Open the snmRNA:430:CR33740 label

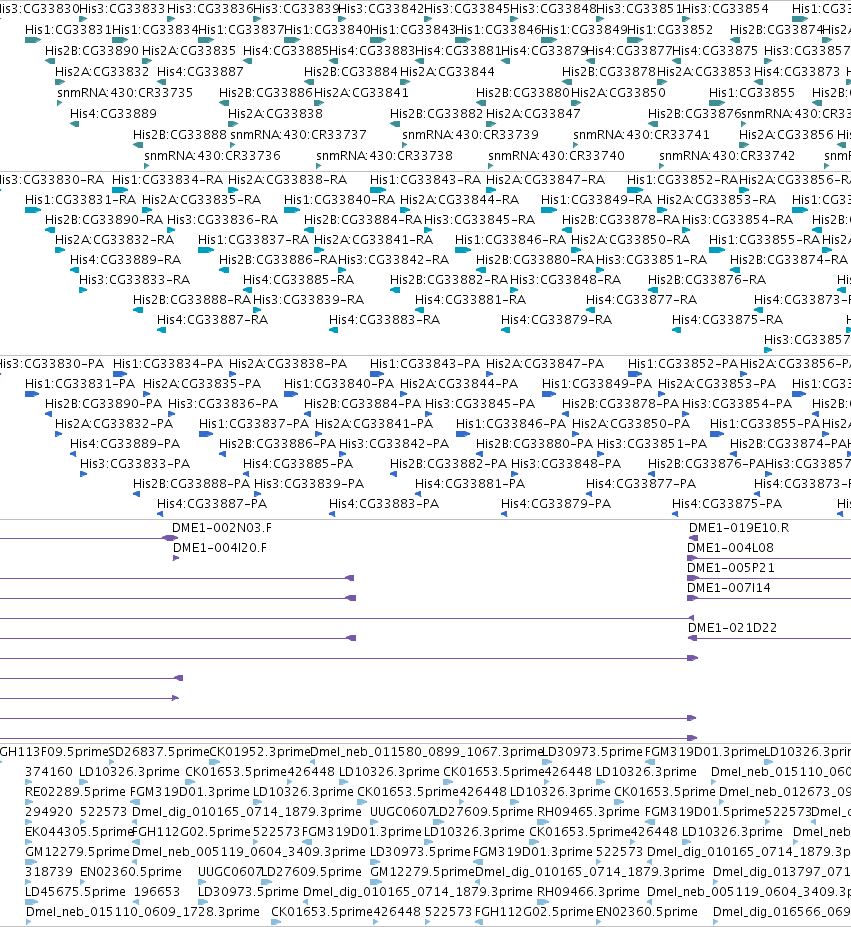coord(556,155)
